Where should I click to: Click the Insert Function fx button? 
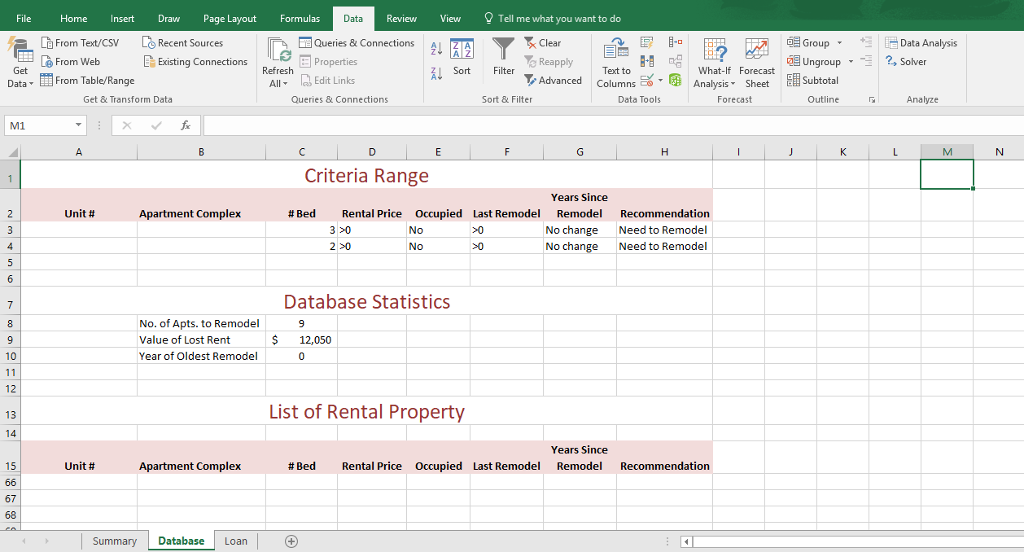click(185, 126)
